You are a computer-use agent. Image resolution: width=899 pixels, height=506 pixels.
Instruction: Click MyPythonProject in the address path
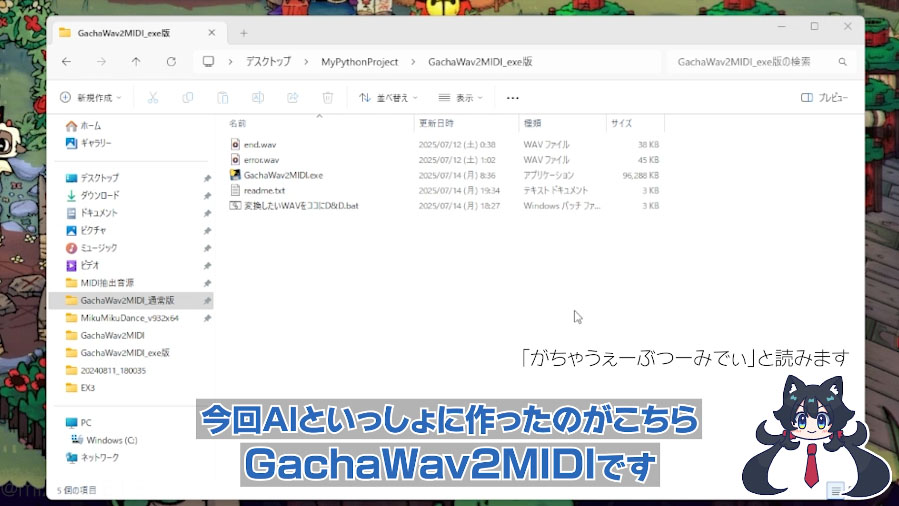[359, 62]
